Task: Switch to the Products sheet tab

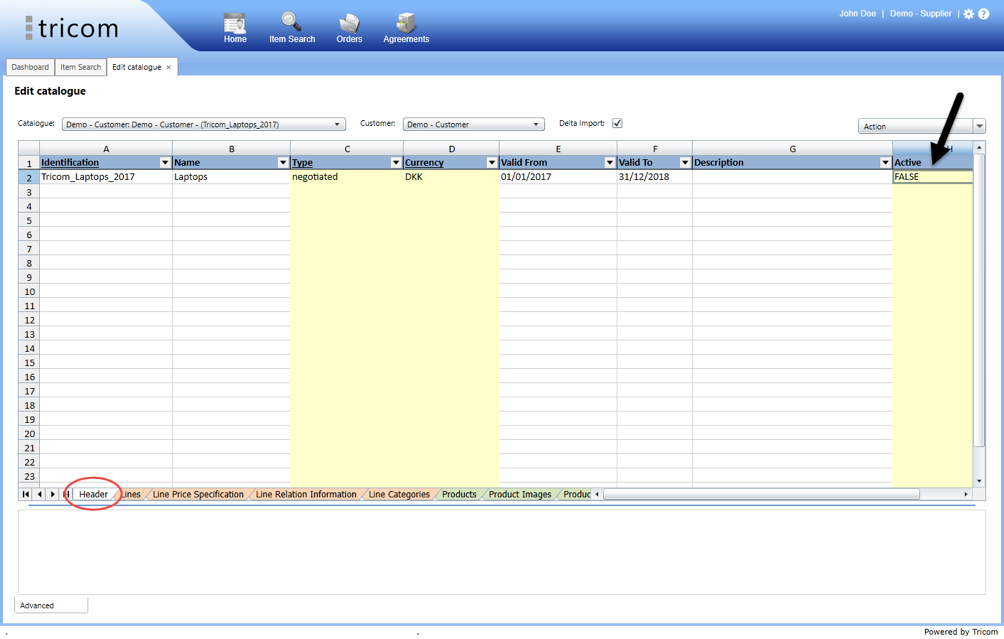Action: (459, 494)
